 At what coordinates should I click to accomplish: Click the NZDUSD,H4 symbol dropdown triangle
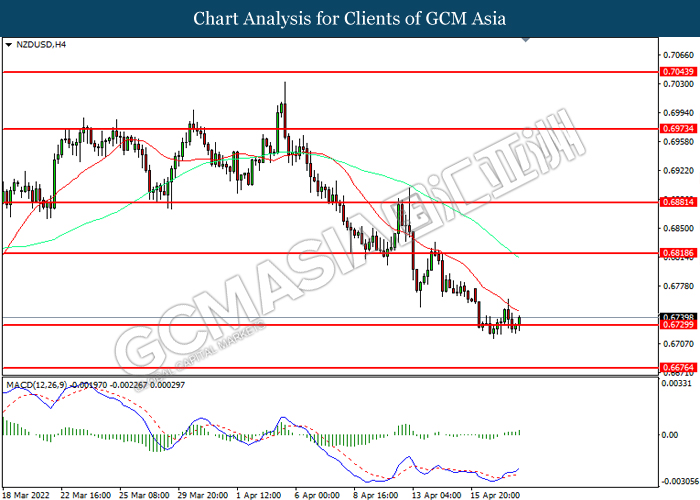coord(8,45)
